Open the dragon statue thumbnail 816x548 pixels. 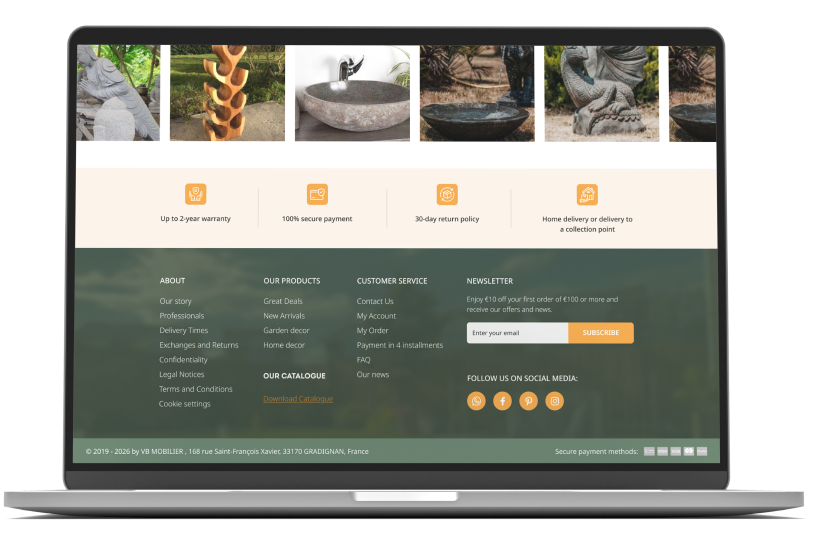602,94
